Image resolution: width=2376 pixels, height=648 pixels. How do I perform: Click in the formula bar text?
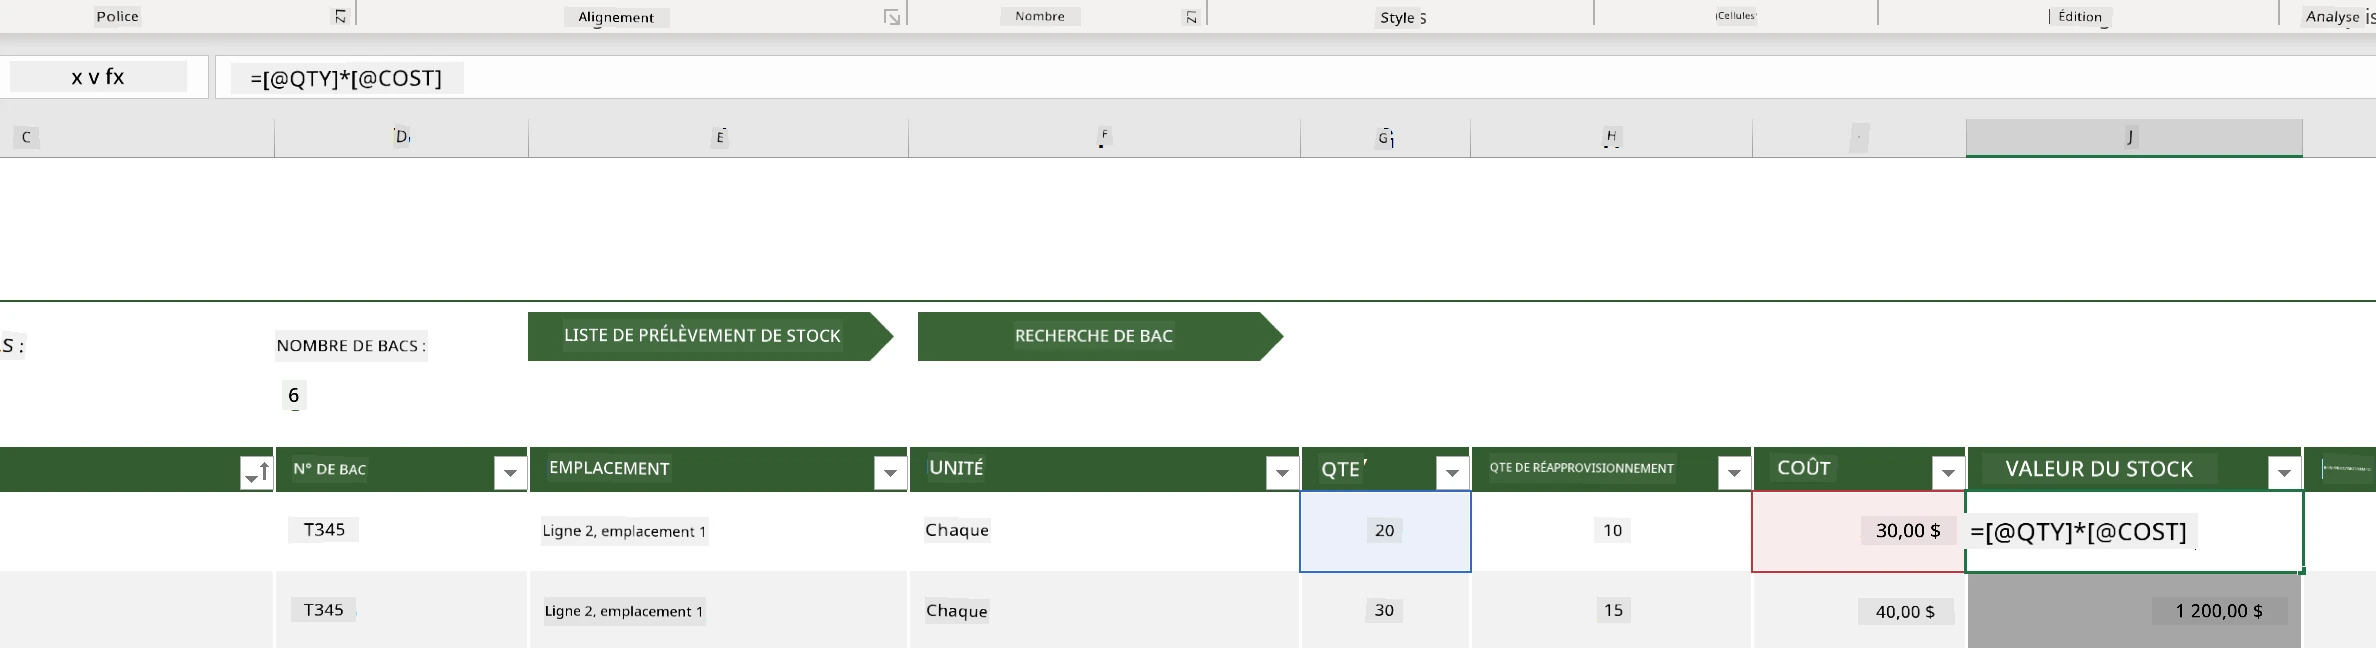[346, 78]
